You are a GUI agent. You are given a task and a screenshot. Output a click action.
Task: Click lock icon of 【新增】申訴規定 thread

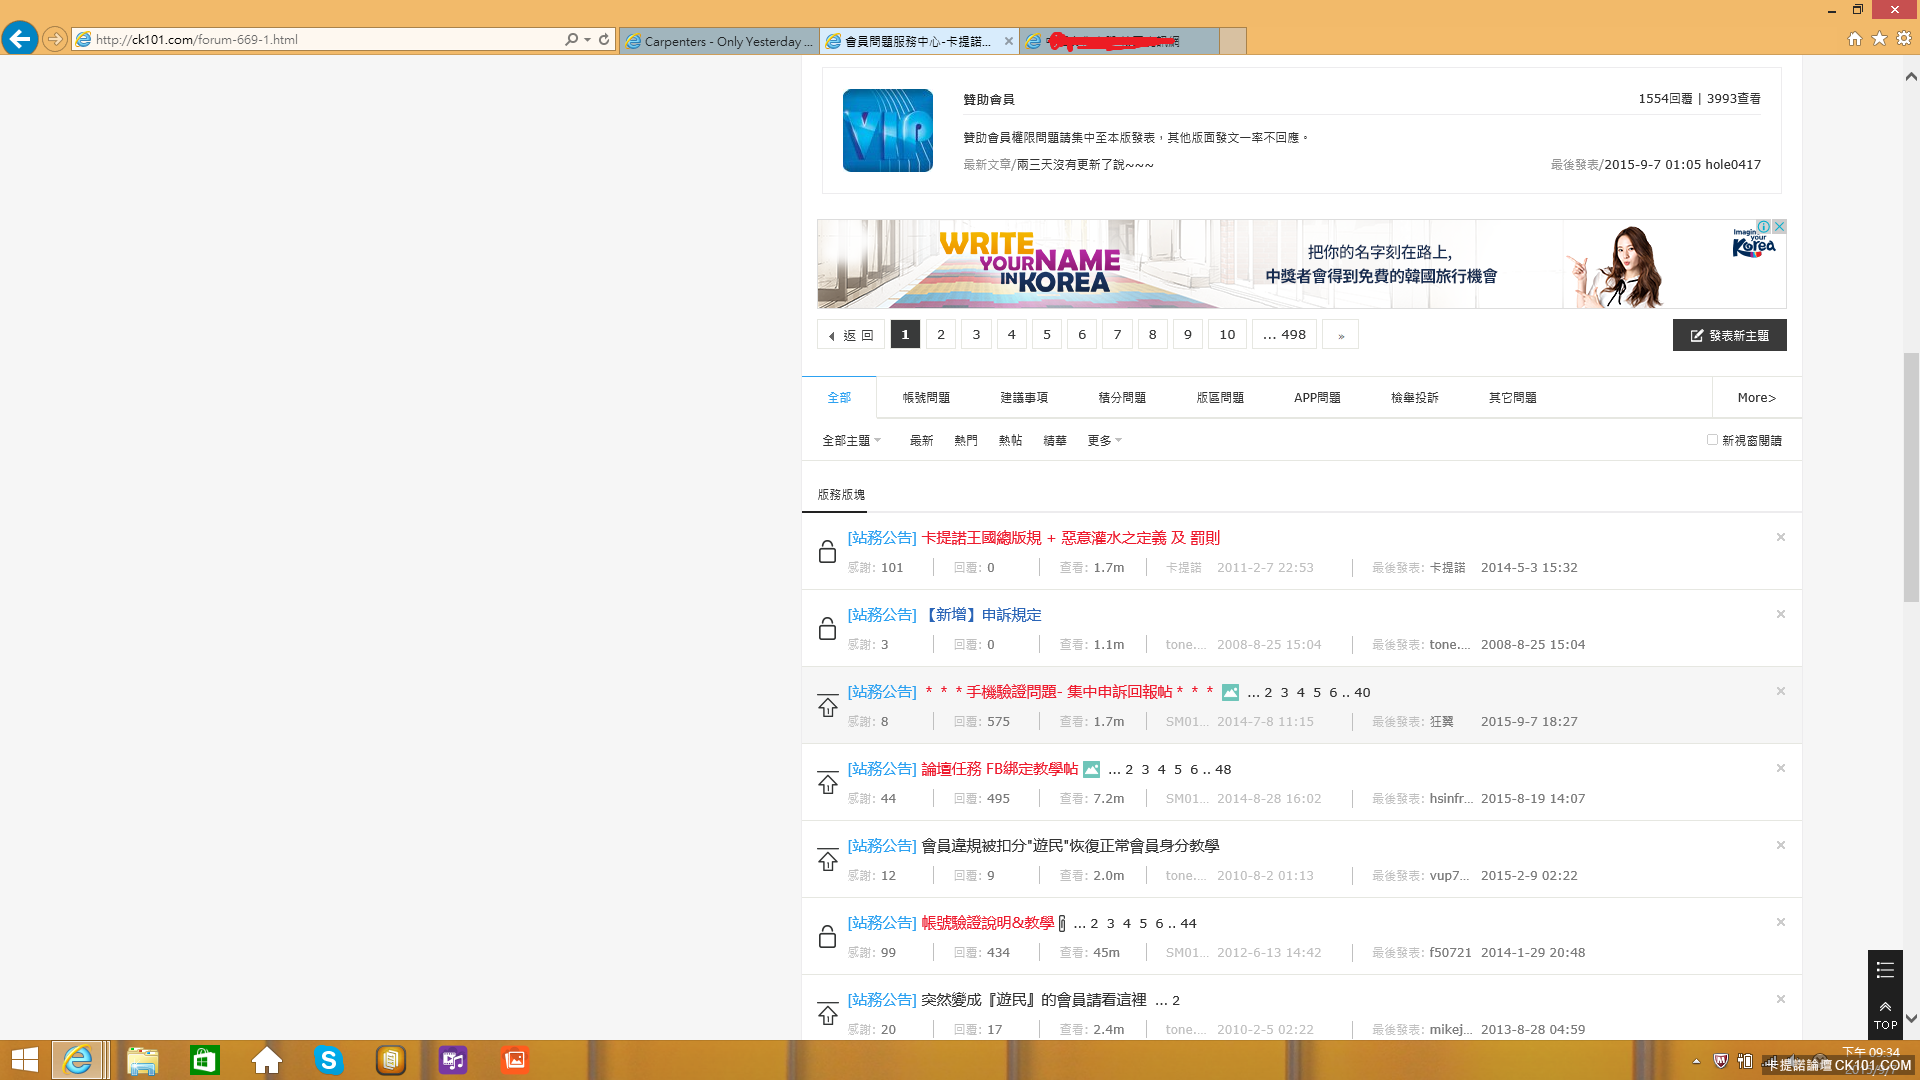click(827, 628)
